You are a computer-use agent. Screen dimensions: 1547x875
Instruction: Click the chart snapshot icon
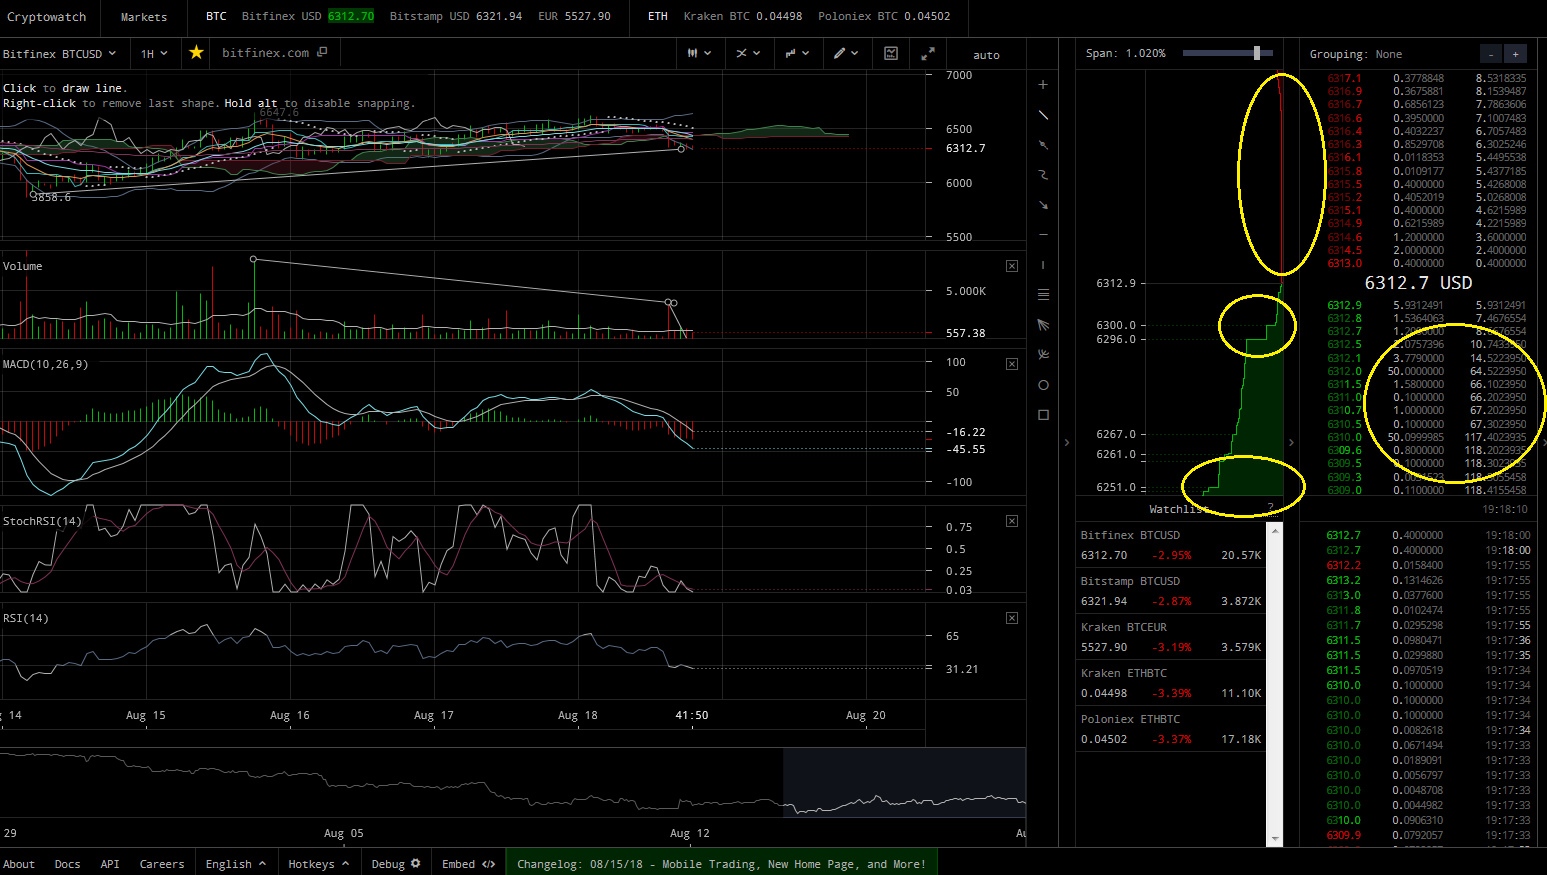[x=891, y=53]
